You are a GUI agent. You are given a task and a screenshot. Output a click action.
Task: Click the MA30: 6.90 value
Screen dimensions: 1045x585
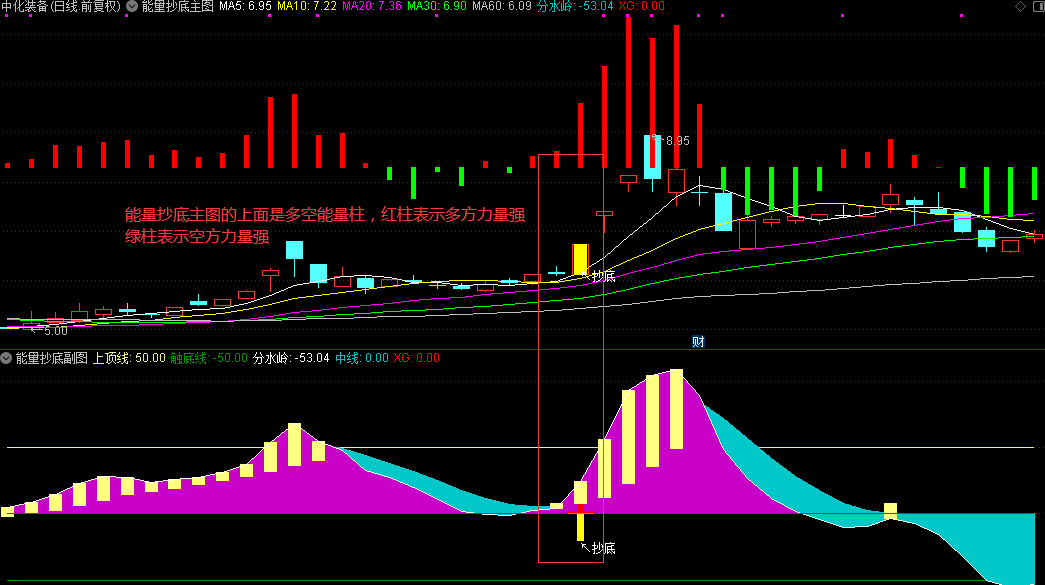pyautogui.click(x=437, y=6)
